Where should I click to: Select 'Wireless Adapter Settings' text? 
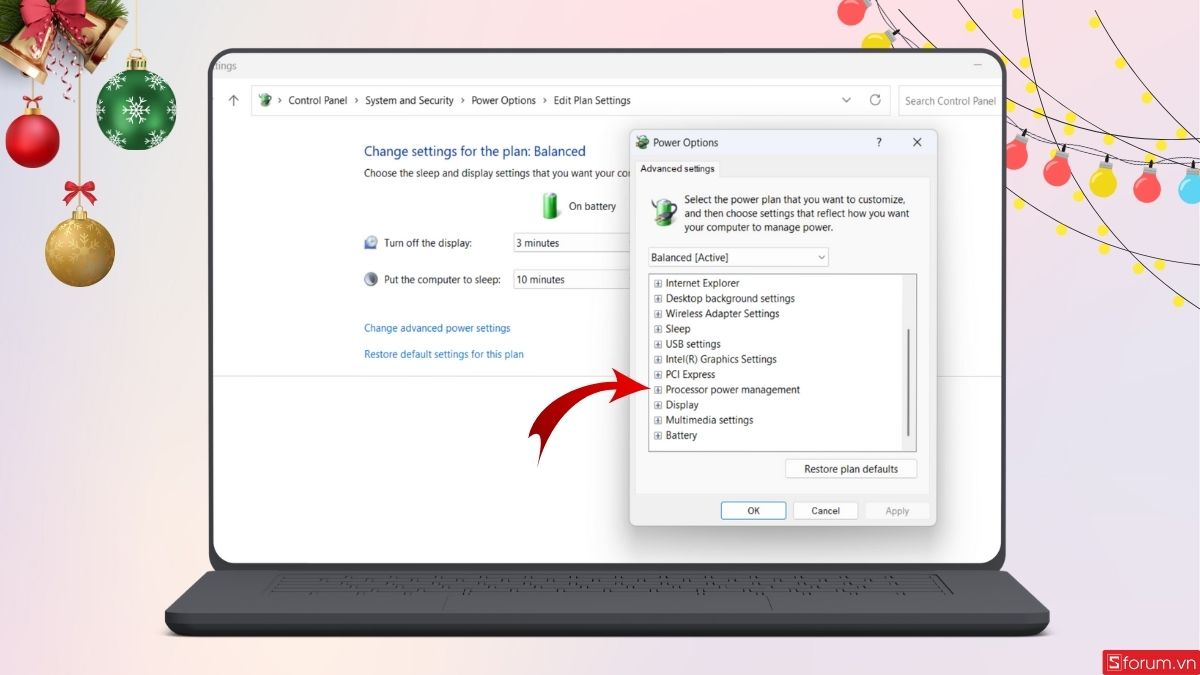pyautogui.click(x=722, y=314)
